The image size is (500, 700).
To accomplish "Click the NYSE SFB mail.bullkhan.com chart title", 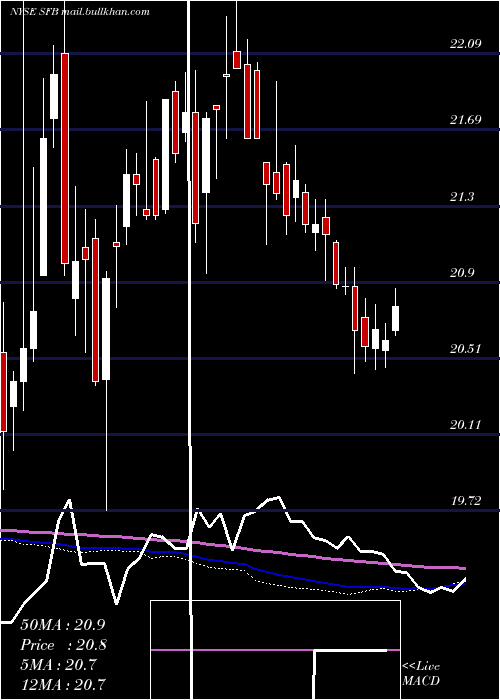I will (x=80, y=12).
